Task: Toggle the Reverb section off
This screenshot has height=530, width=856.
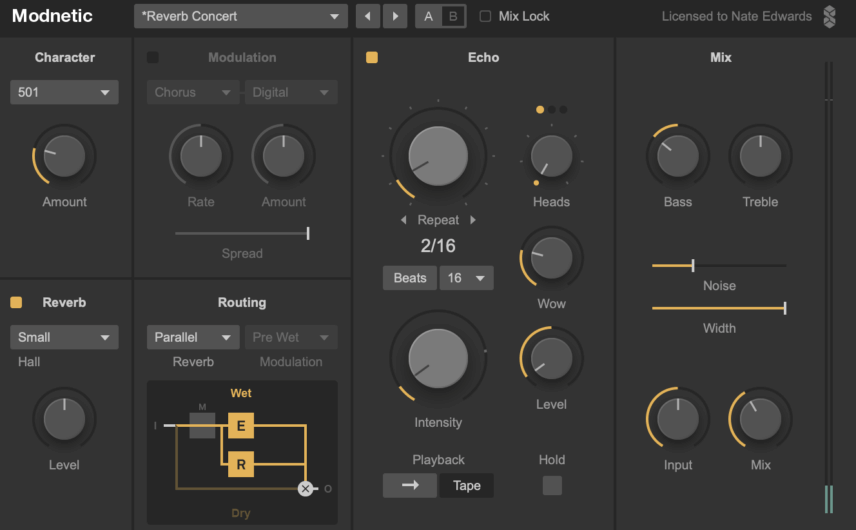Action: (x=16, y=302)
